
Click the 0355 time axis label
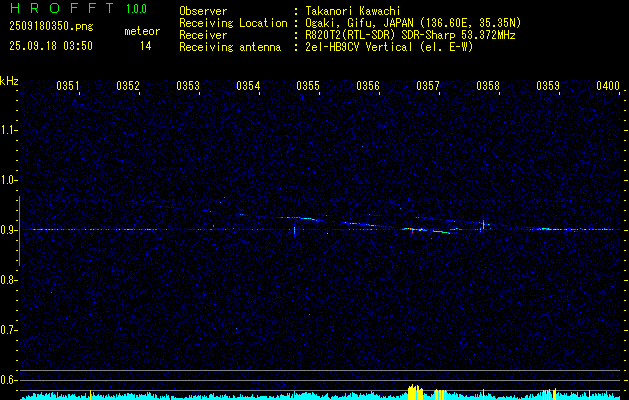click(x=308, y=86)
